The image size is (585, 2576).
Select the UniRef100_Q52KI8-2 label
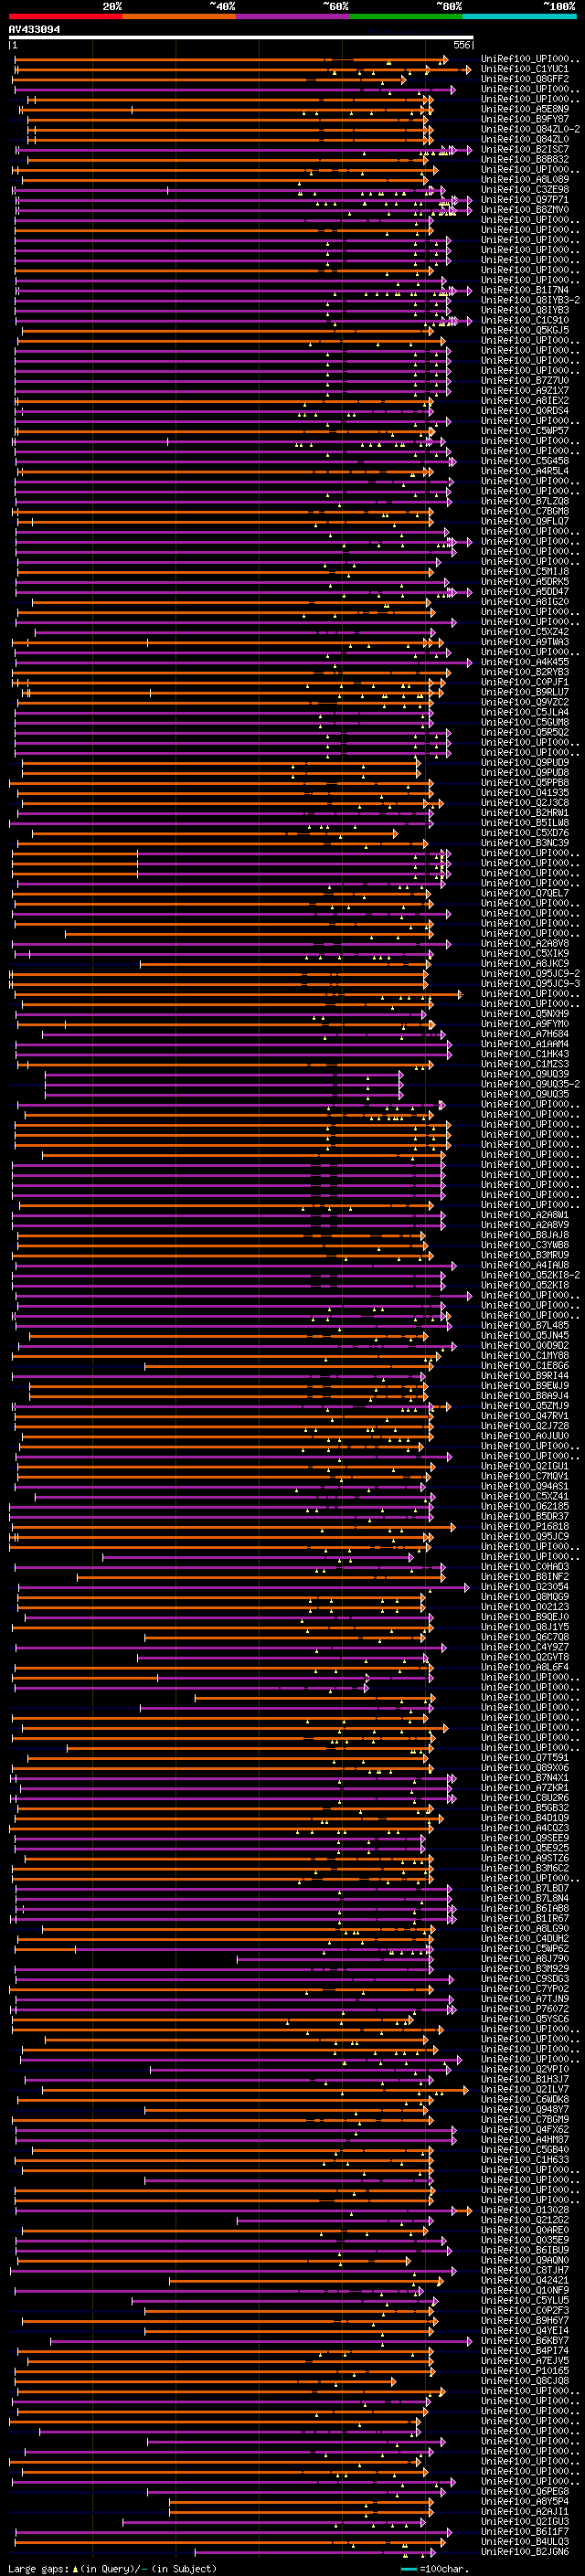[530, 1274]
